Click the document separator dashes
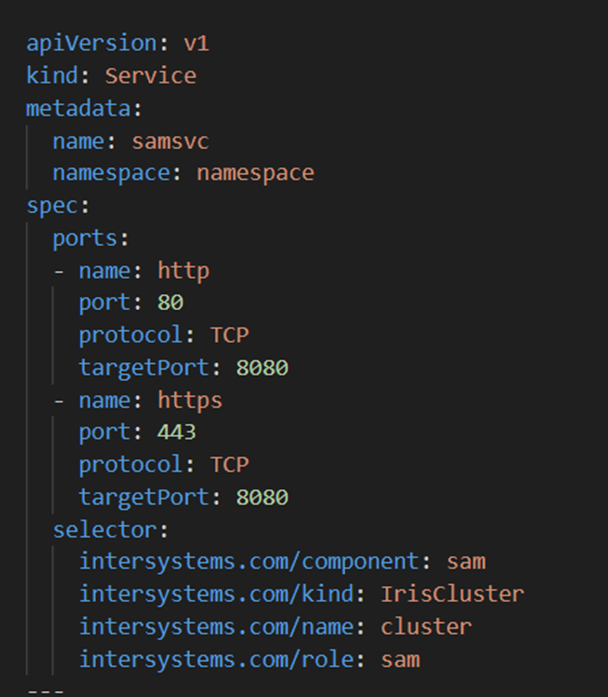This screenshot has height=697, width=608. 46,691
